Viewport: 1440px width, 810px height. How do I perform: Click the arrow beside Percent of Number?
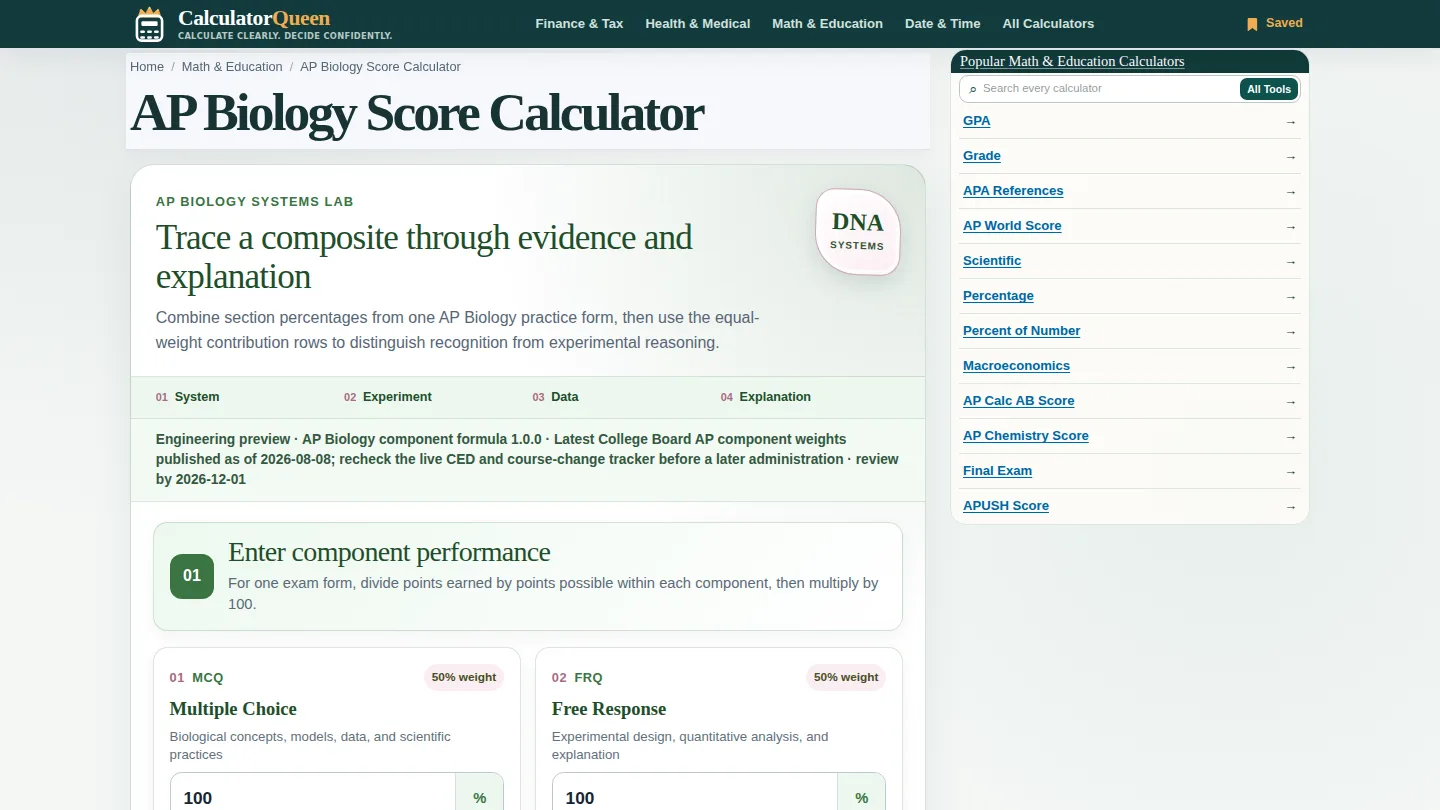[x=1291, y=332]
